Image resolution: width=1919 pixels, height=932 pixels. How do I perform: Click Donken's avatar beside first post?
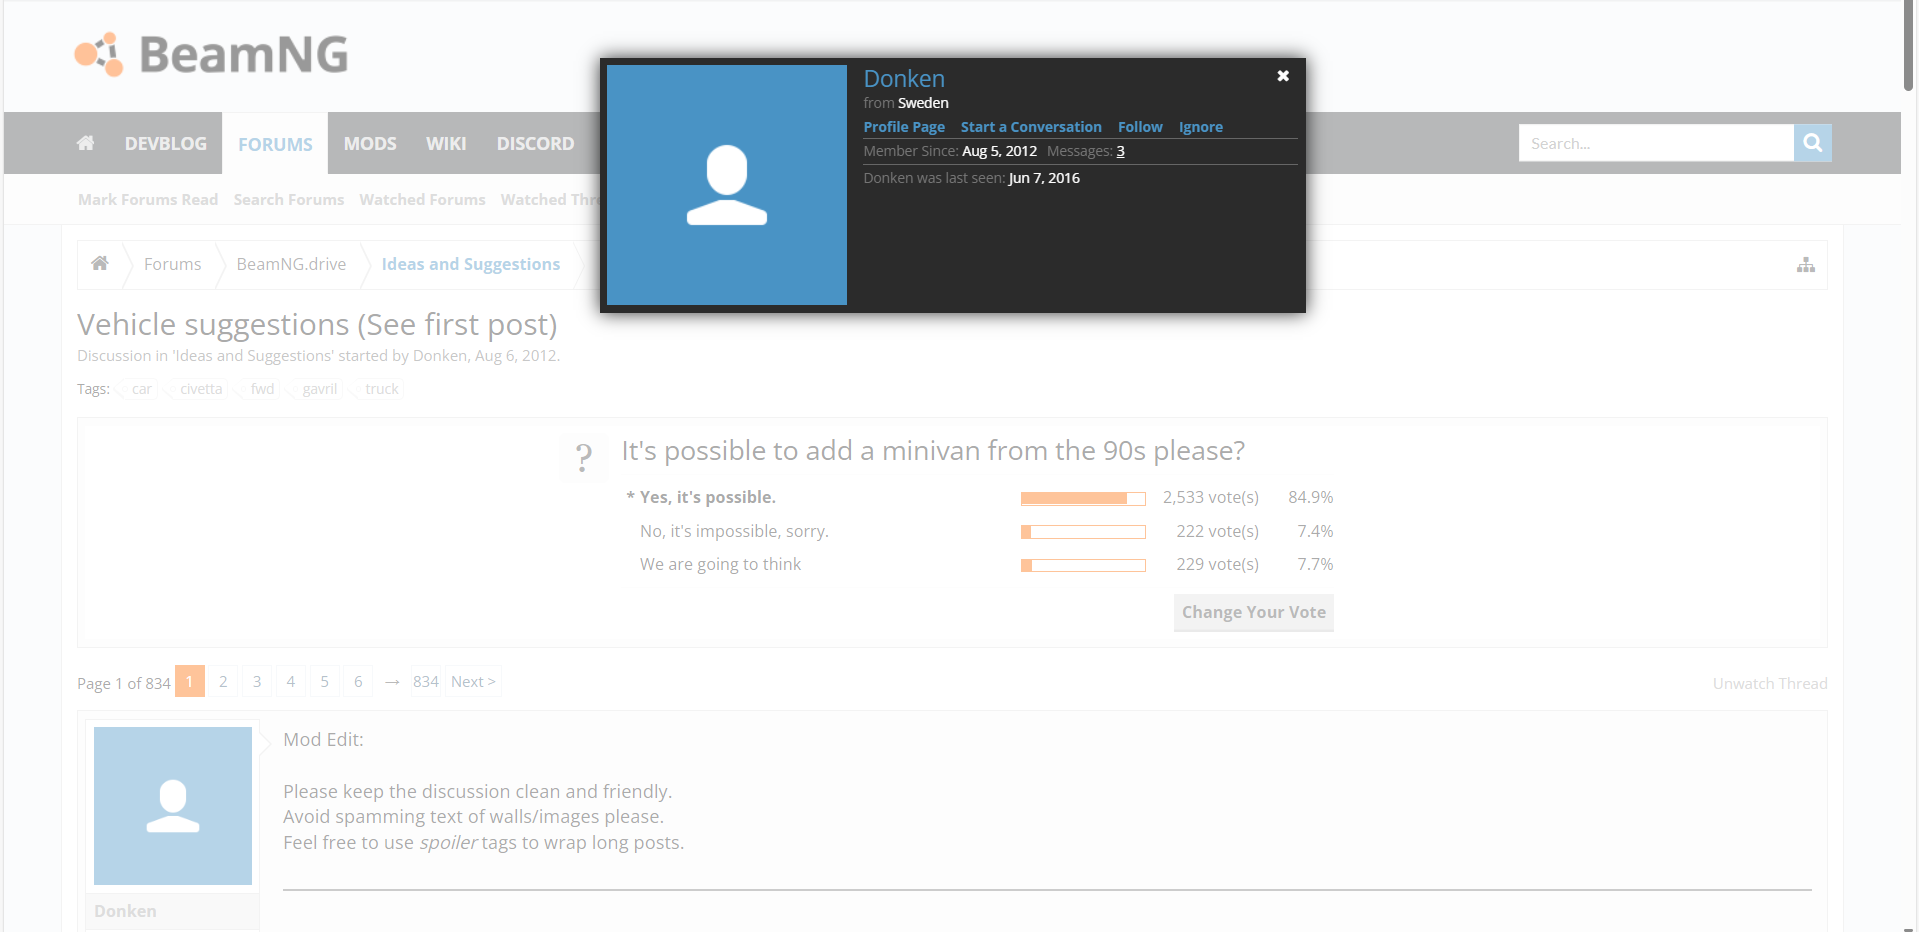[x=173, y=806]
